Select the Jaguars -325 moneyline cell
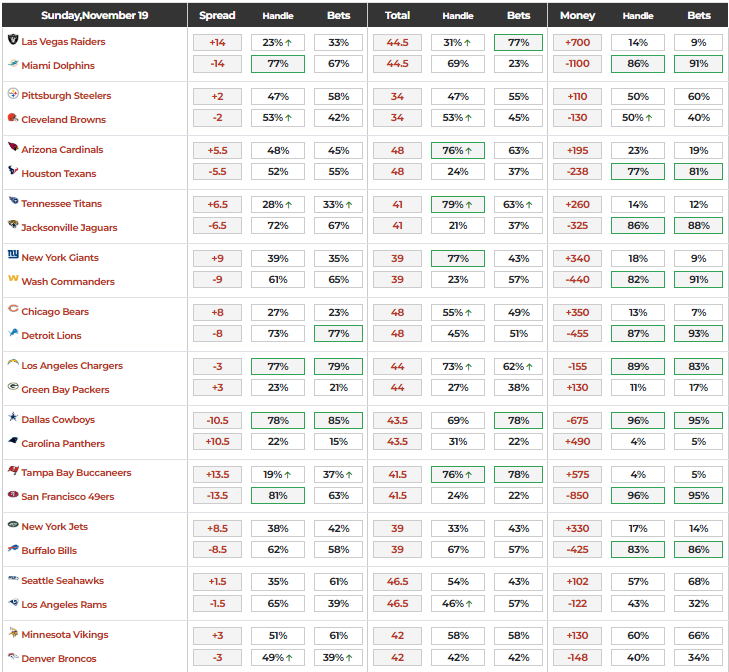Screen dimensions: 729x672 [577, 226]
